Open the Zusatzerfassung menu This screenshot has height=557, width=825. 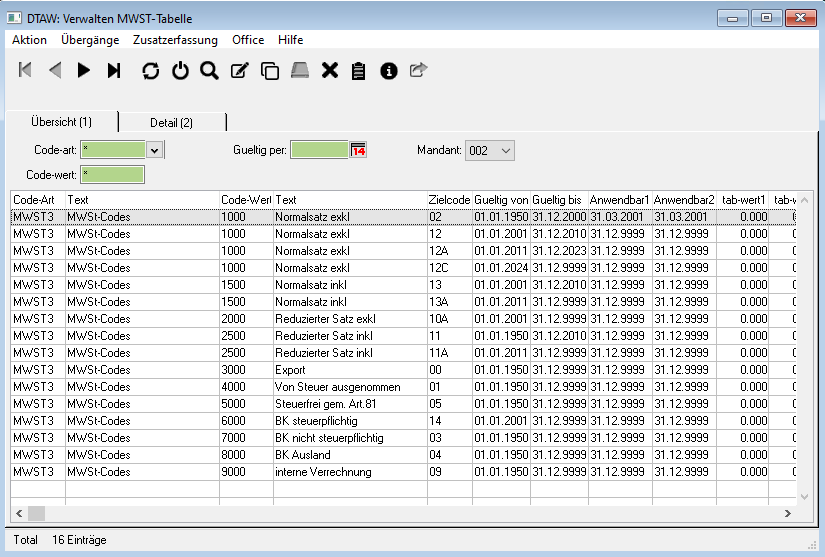tap(175, 40)
